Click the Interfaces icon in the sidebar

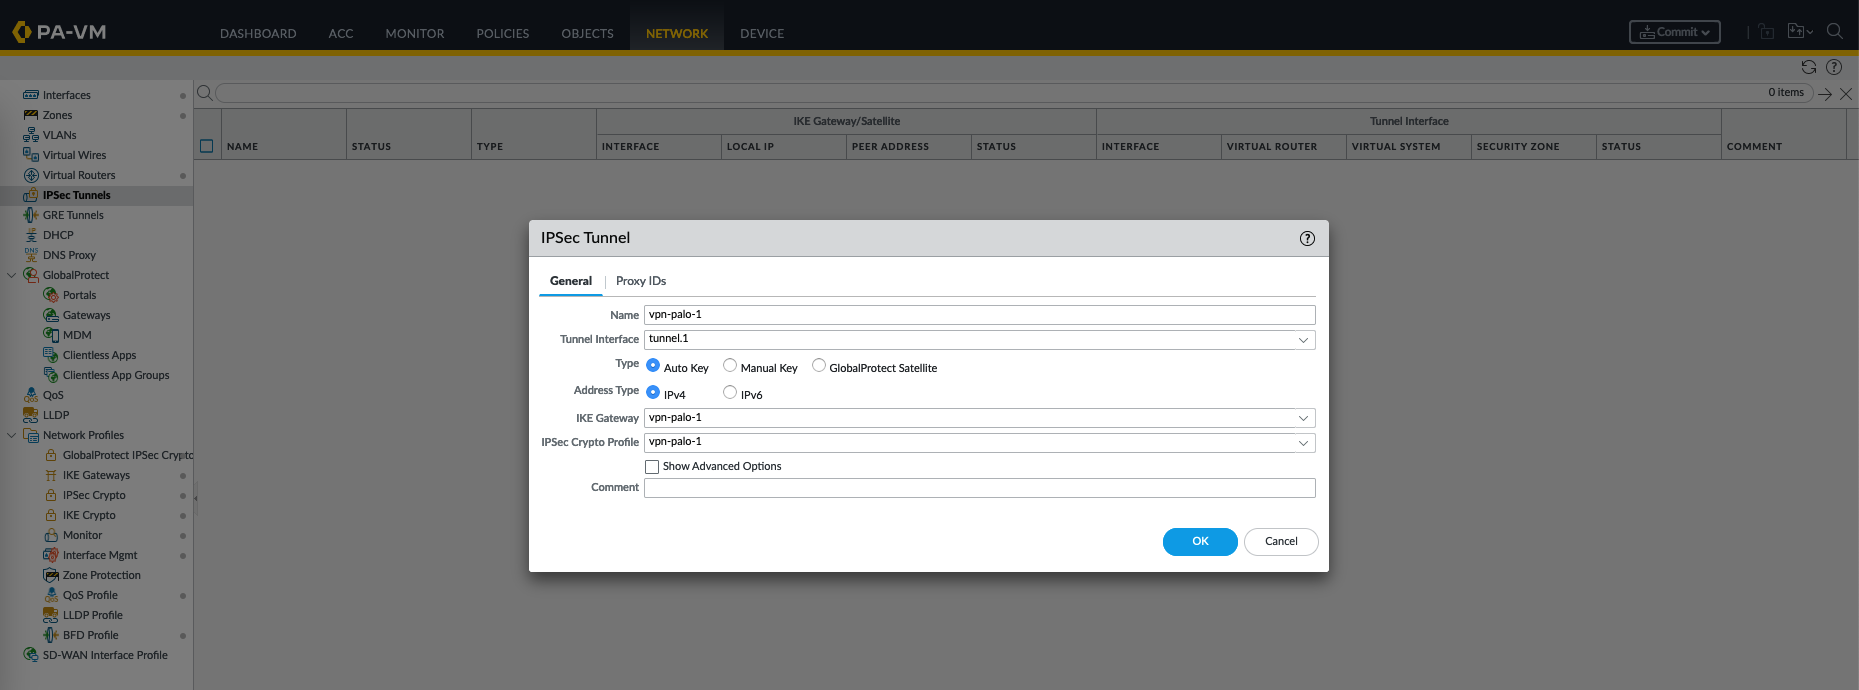[x=31, y=95]
